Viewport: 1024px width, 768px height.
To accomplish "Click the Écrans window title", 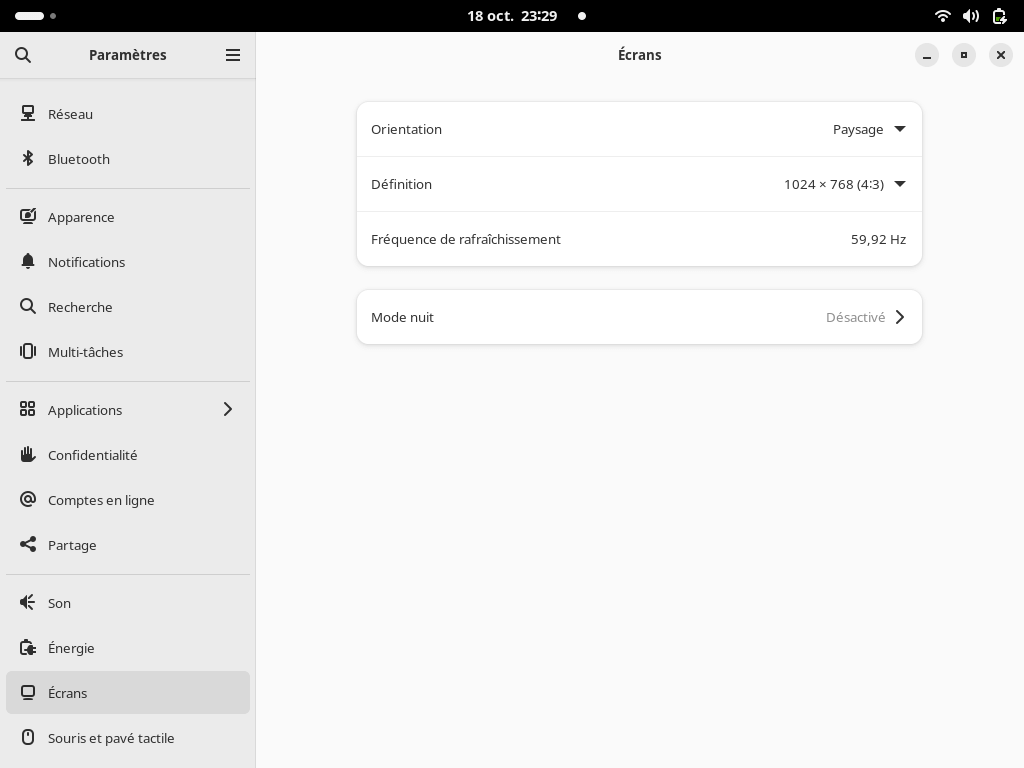I will [640, 55].
